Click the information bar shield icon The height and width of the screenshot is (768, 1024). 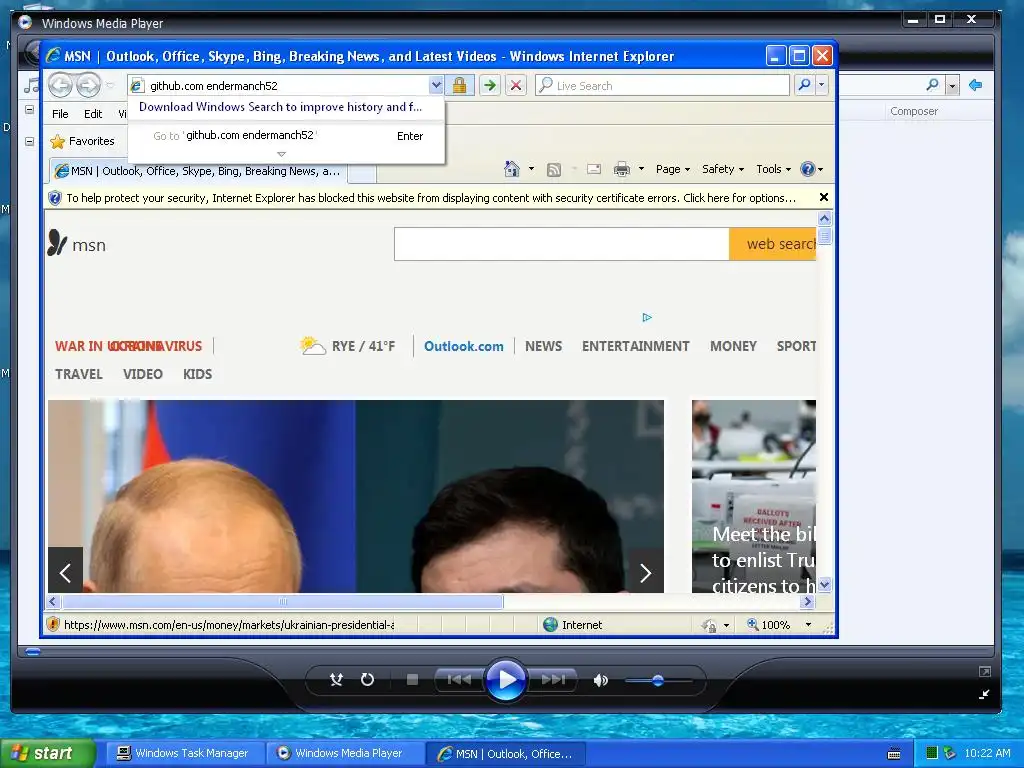point(55,198)
